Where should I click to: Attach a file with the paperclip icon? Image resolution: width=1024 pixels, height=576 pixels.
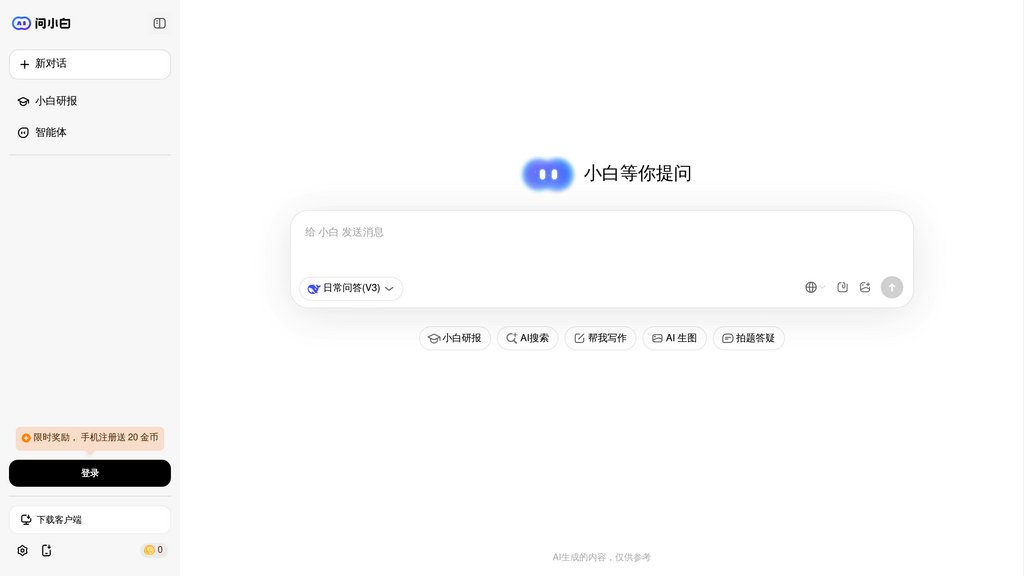[x=842, y=287]
